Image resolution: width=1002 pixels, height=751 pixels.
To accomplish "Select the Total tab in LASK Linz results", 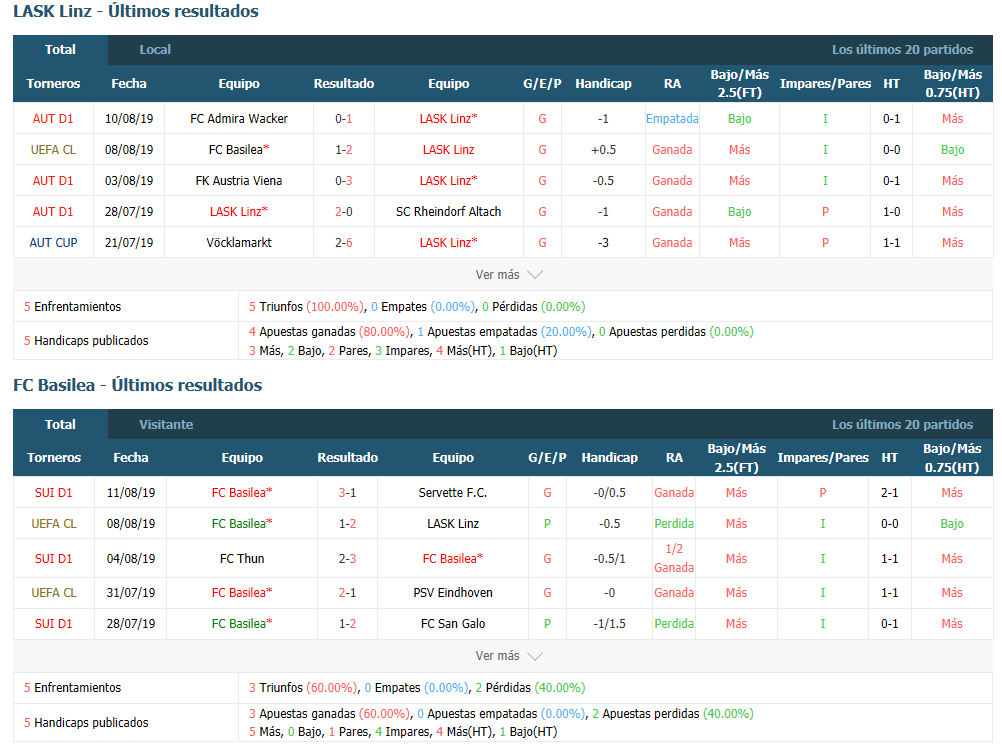I will [60, 50].
